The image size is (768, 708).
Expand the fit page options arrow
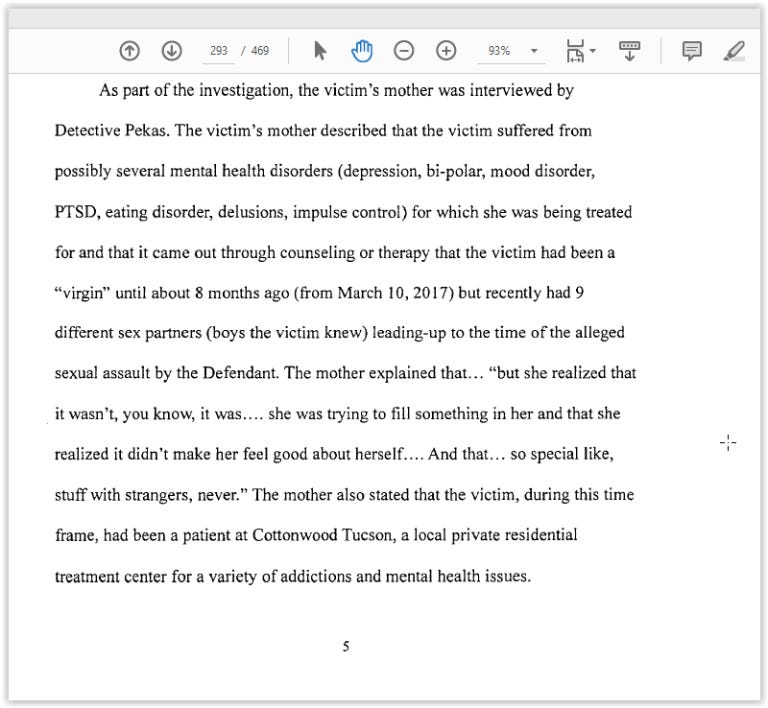593,50
